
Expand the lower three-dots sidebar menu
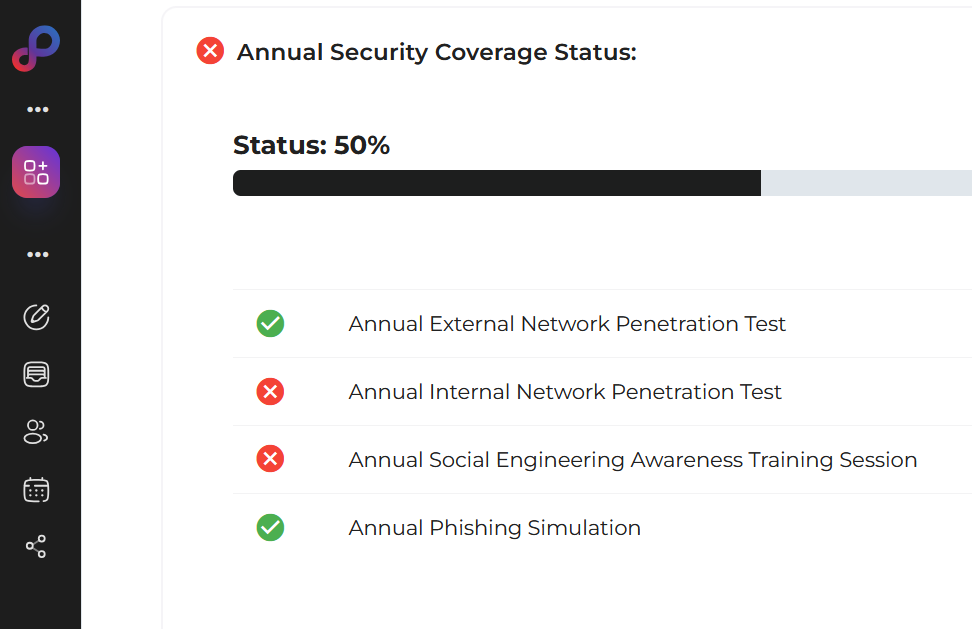pyautogui.click(x=38, y=255)
